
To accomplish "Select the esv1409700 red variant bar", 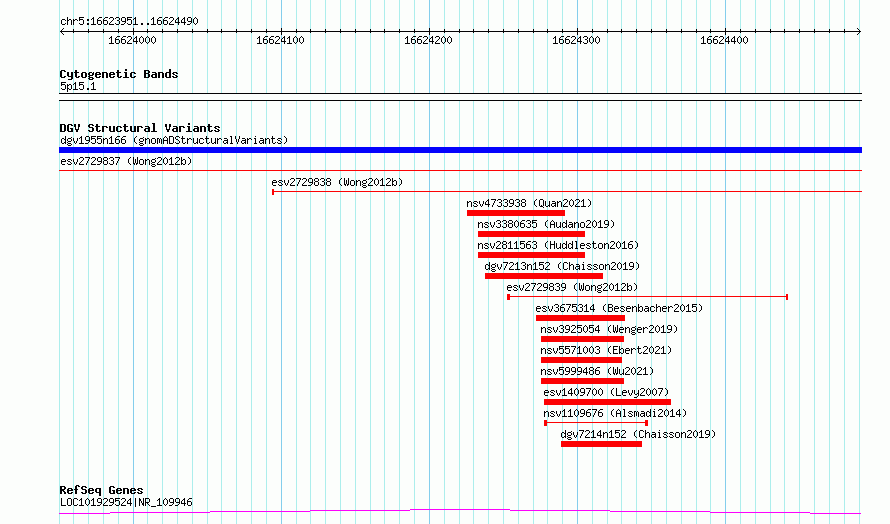I will point(607,402).
